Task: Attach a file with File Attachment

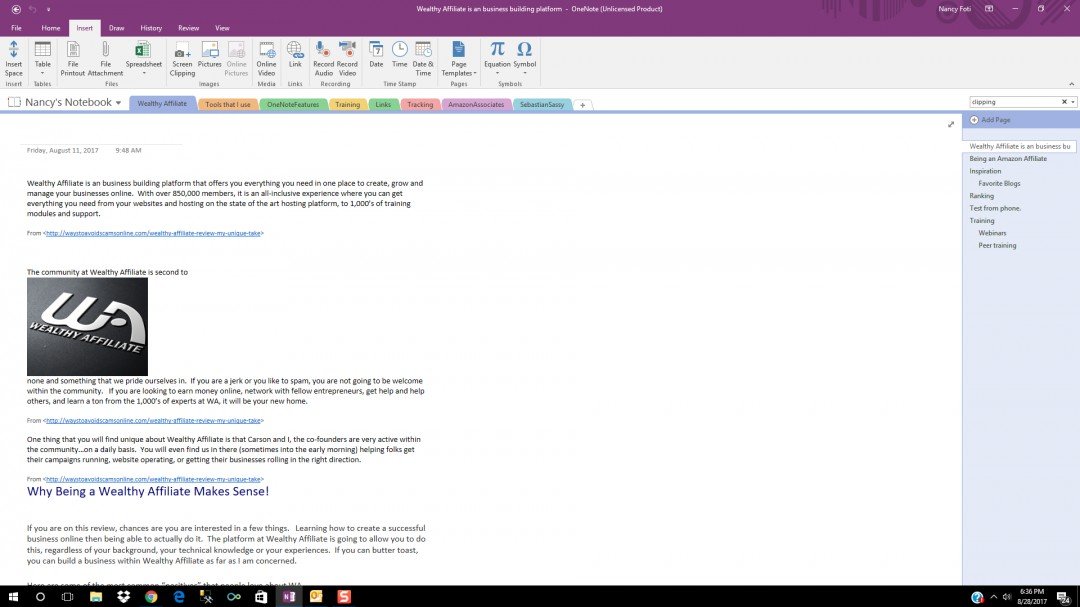Action: [105, 59]
